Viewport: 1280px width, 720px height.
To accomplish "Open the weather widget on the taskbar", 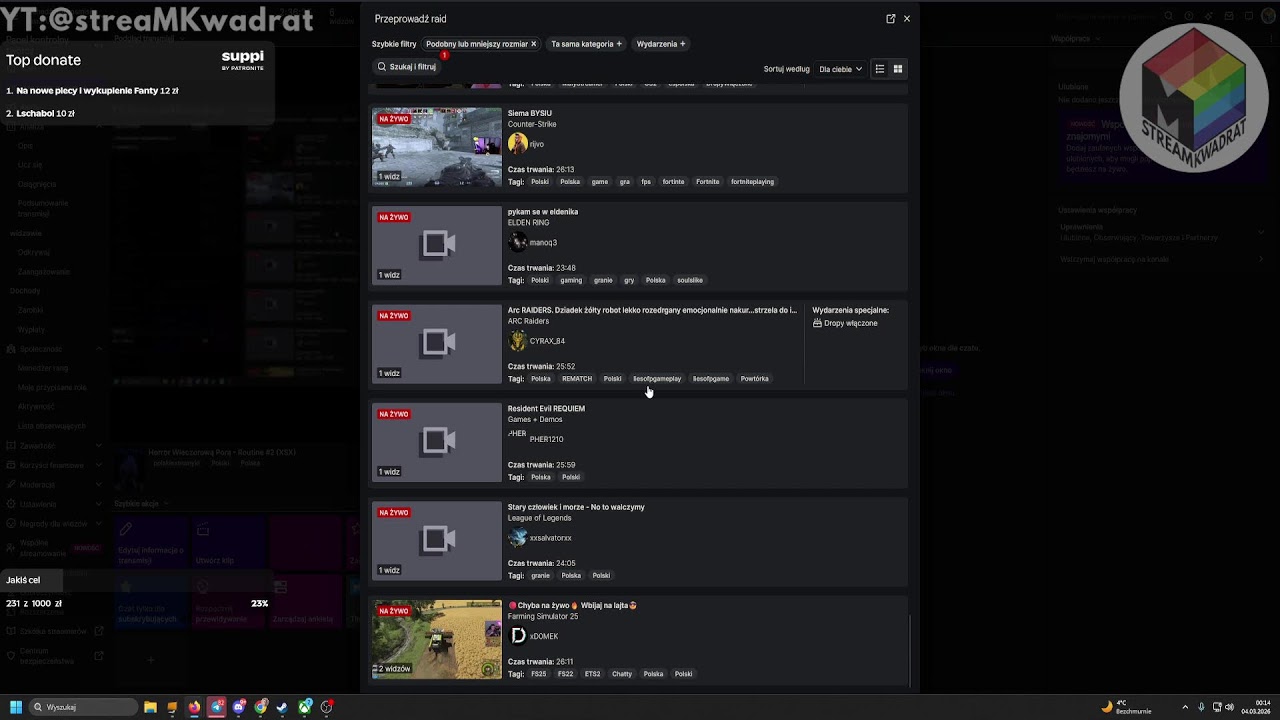I will click(1126, 707).
